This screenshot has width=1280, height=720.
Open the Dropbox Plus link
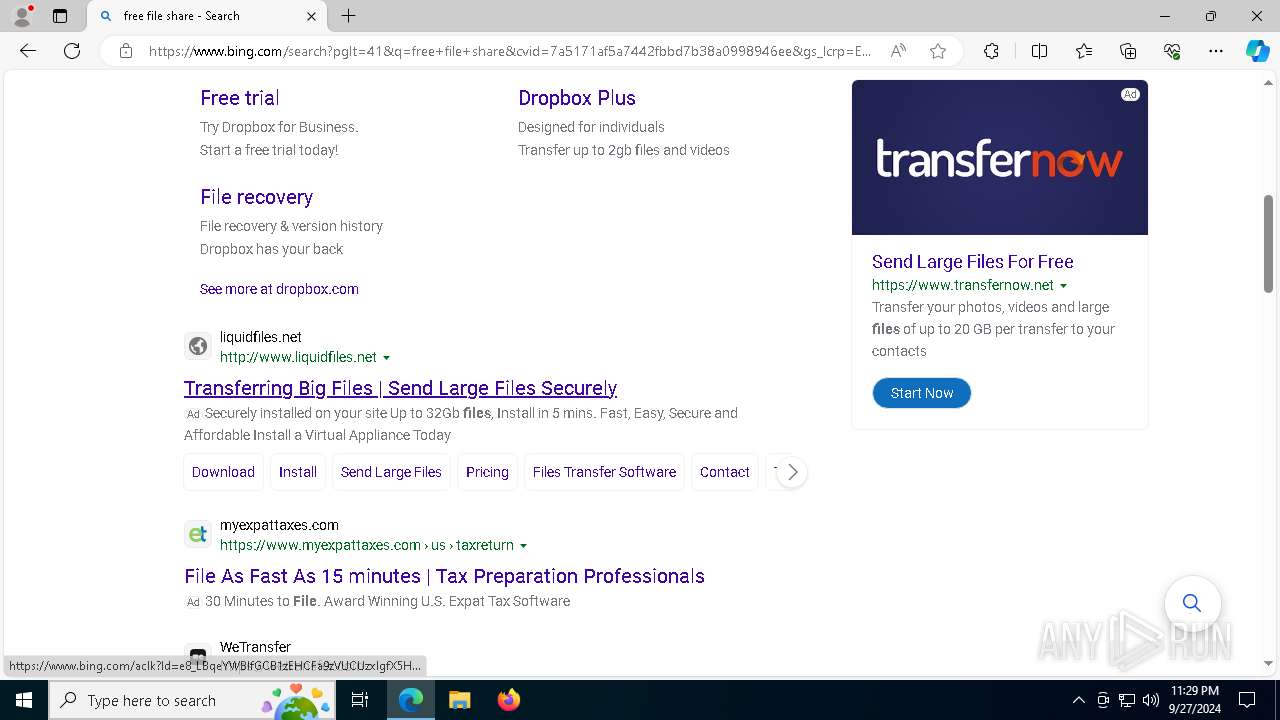pyautogui.click(x=577, y=98)
